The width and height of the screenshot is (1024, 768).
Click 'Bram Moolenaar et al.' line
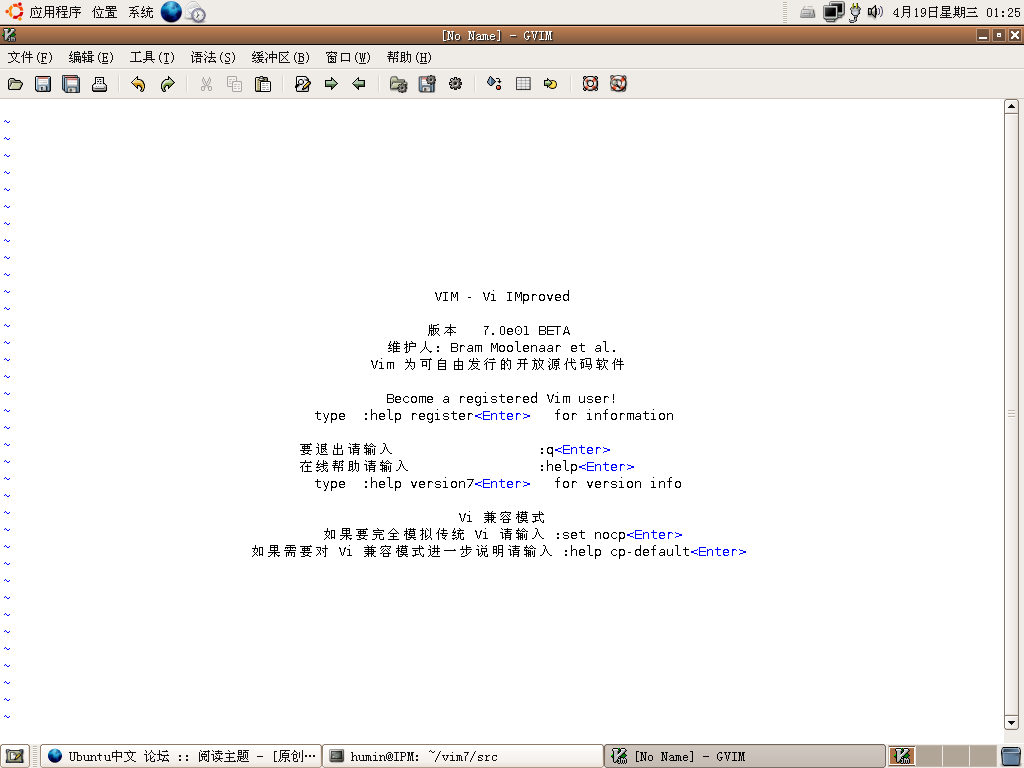533,347
